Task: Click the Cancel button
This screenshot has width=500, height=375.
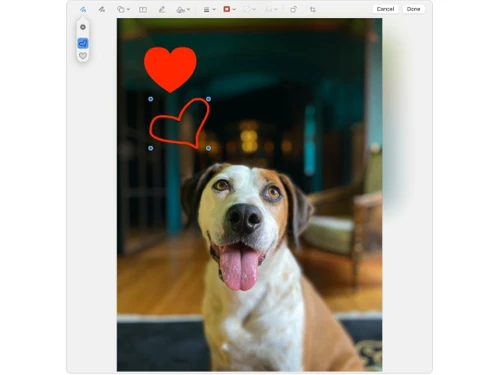Action: [x=385, y=9]
